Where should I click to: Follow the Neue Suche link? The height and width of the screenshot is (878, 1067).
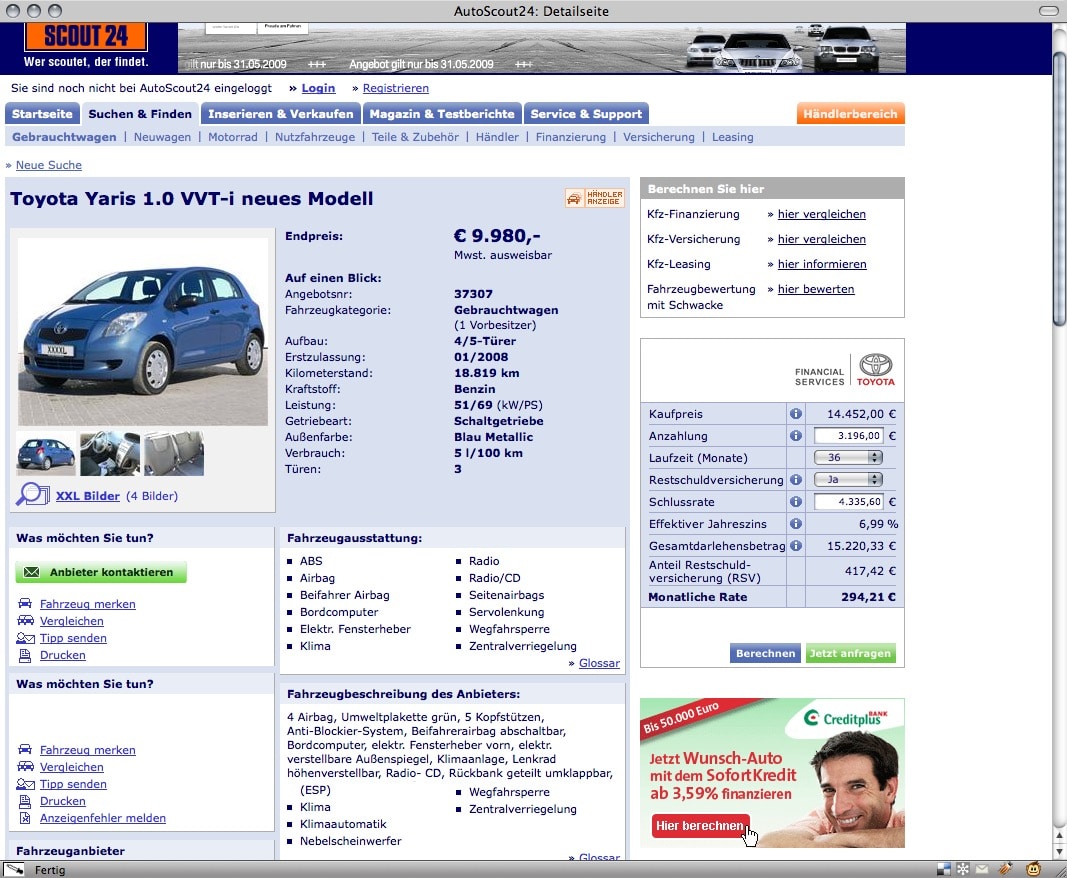(48, 165)
